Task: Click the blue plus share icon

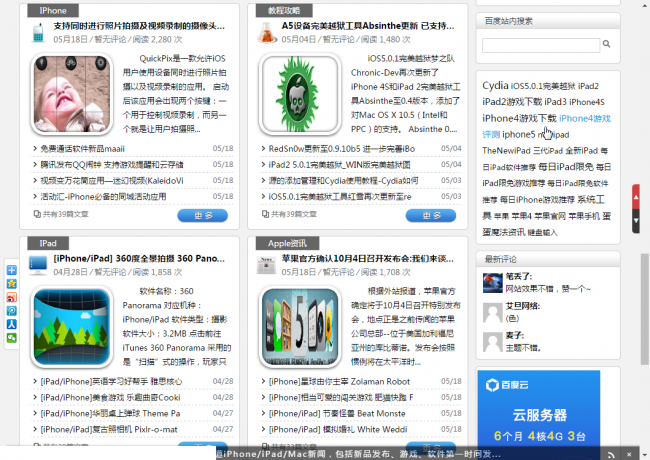Action: click(x=11, y=271)
